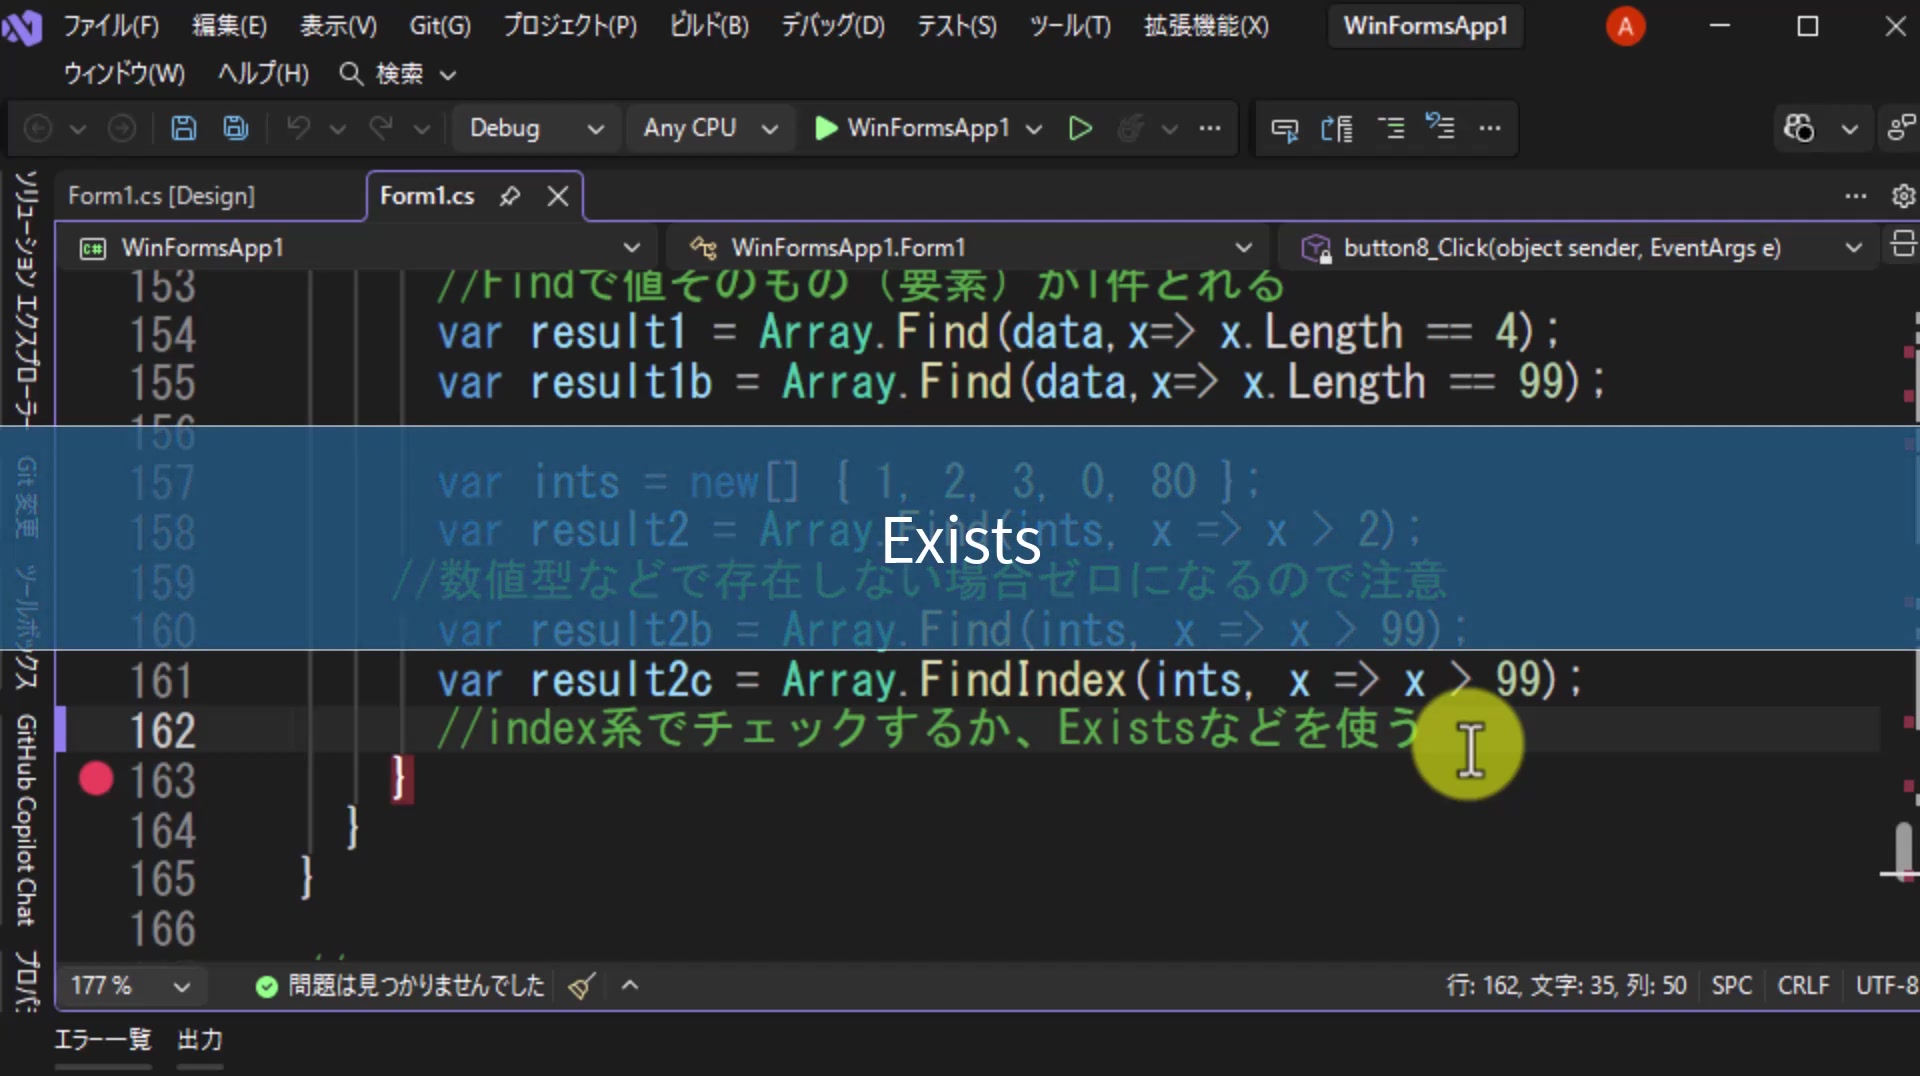1920x1076 pixels.
Task: Expand the error navigation up-arrow in status strip
Action: coord(630,986)
